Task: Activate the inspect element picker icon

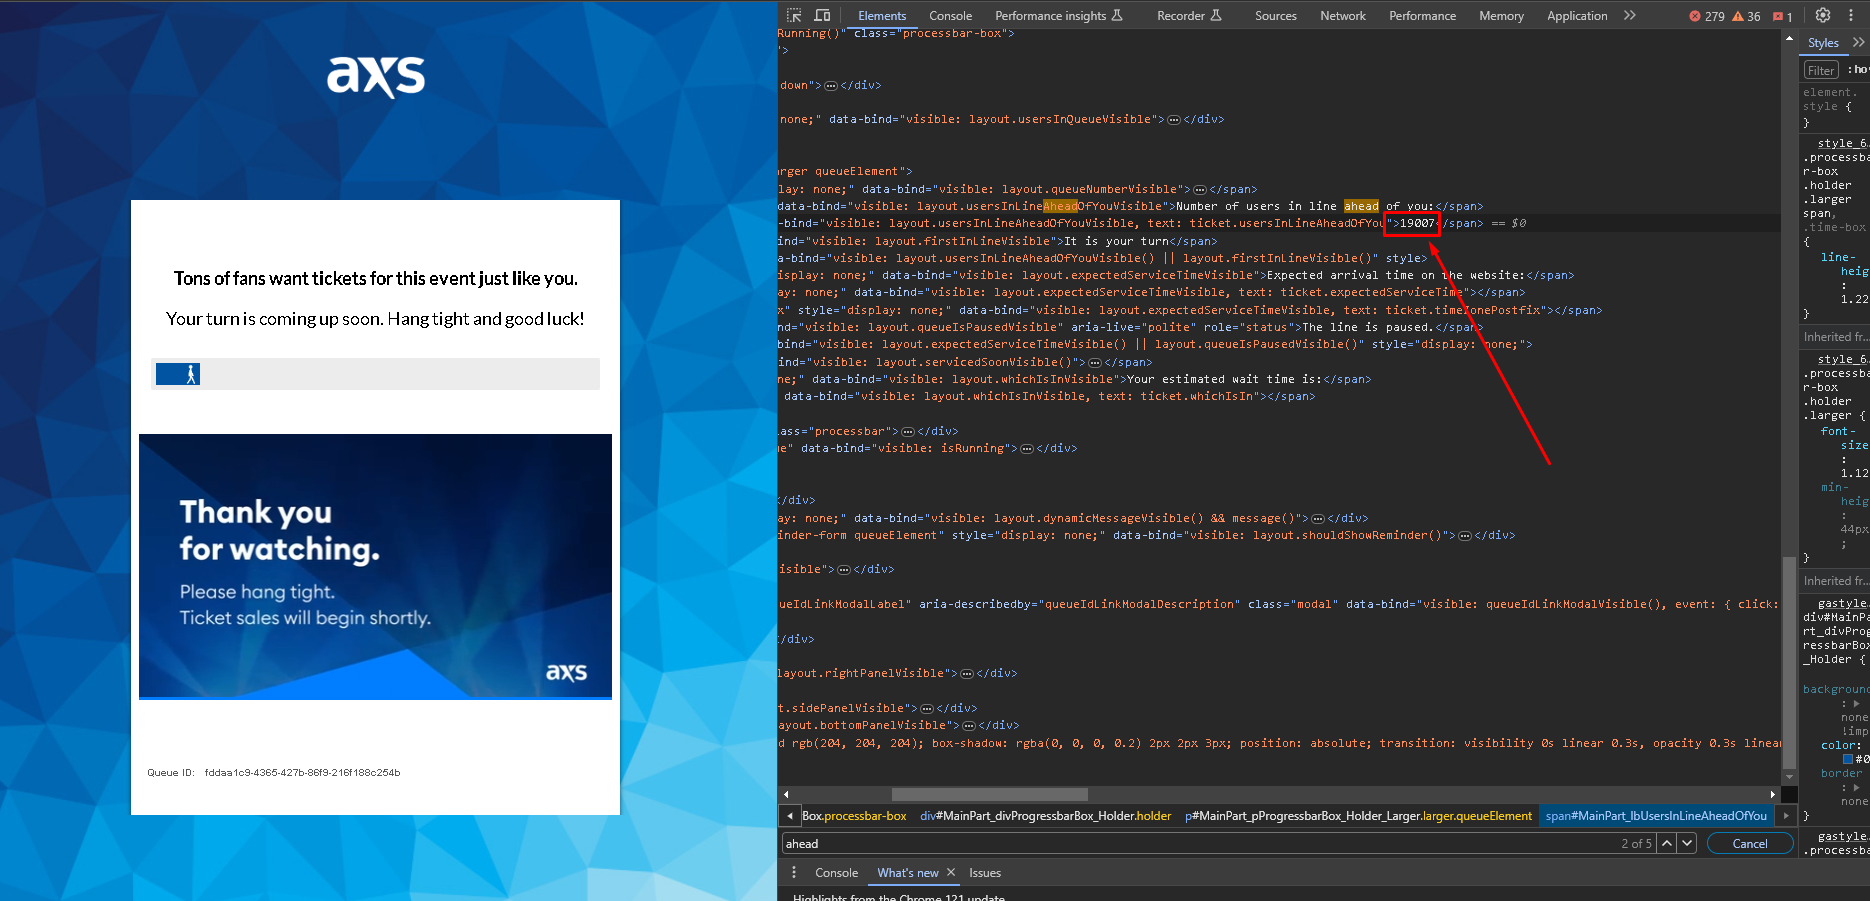Action: coord(794,15)
